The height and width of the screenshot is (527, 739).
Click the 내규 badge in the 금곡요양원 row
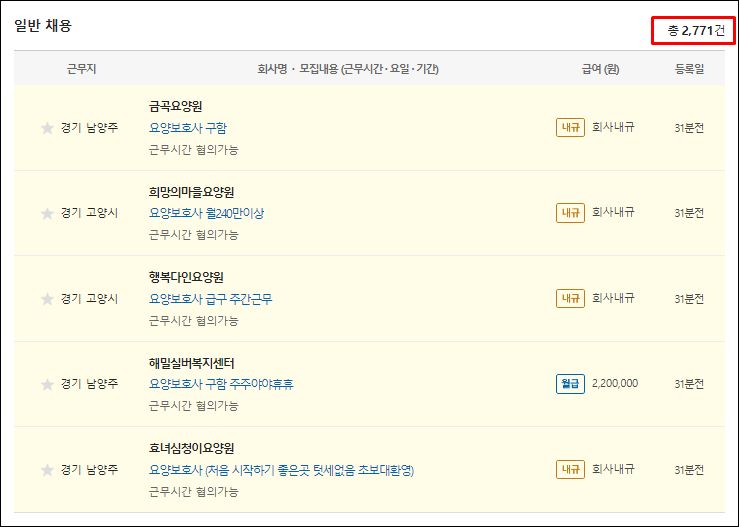click(570, 128)
